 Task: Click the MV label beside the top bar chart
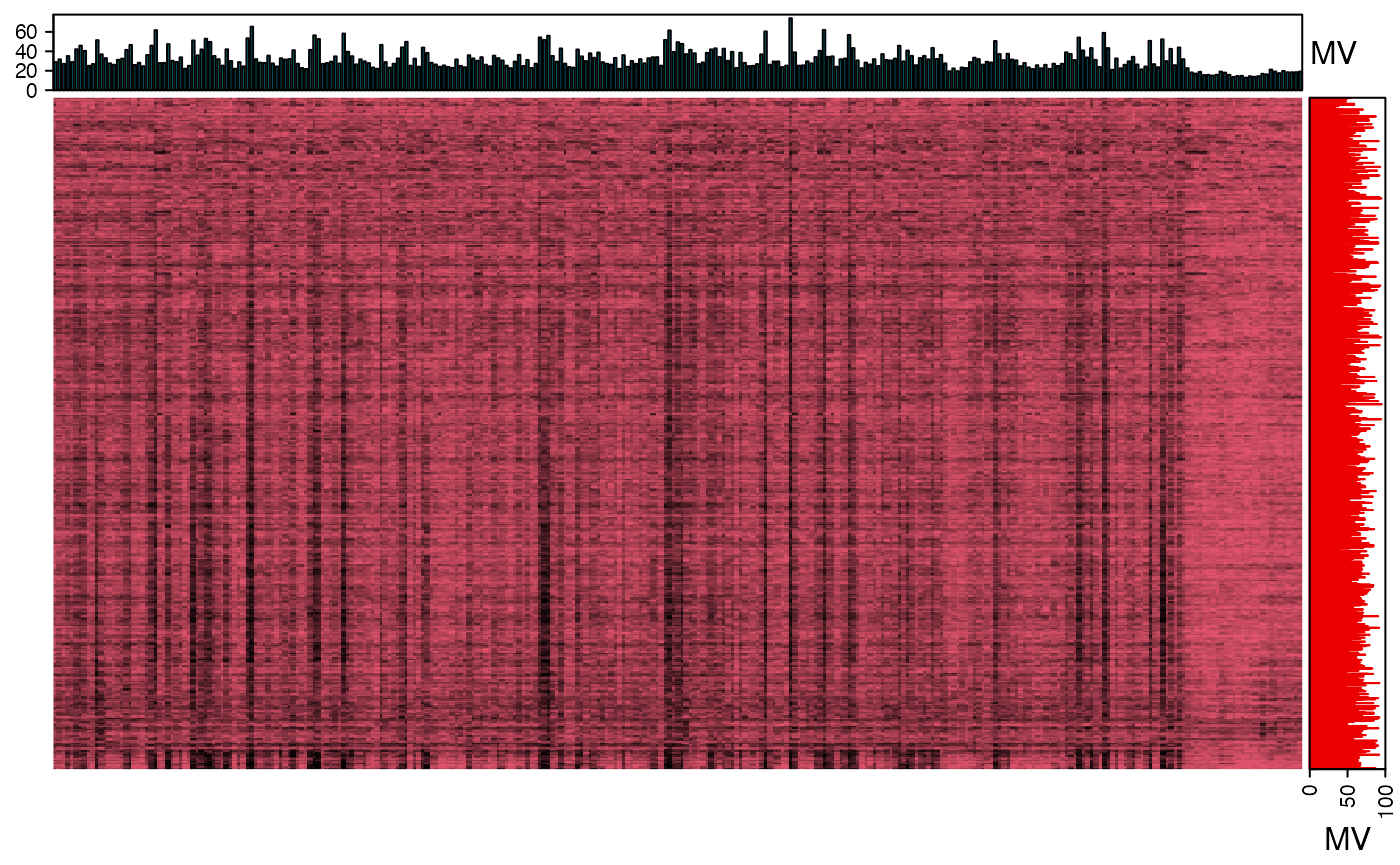[1333, 53]
